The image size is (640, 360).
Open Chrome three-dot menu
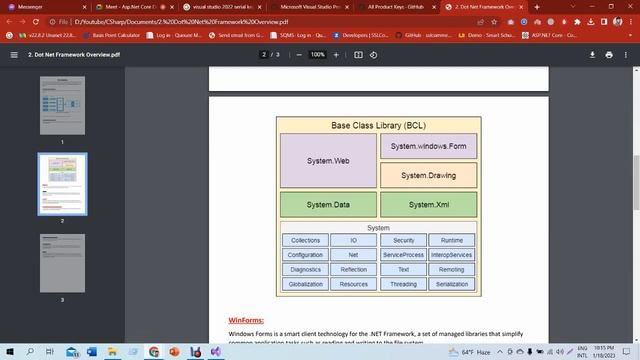click(631, 22)
